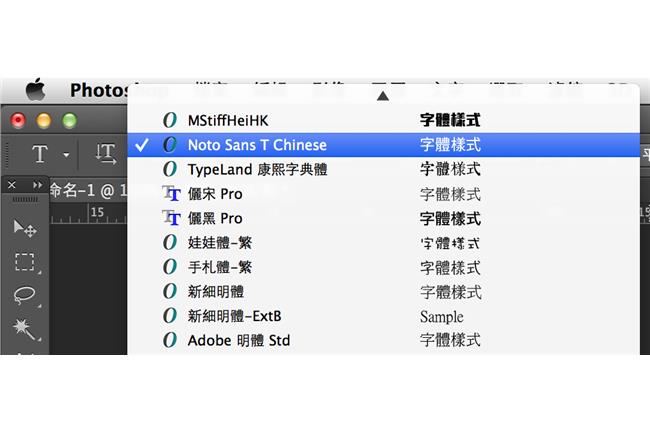Choose the 手札體-繁 font

tap(383, 267)
